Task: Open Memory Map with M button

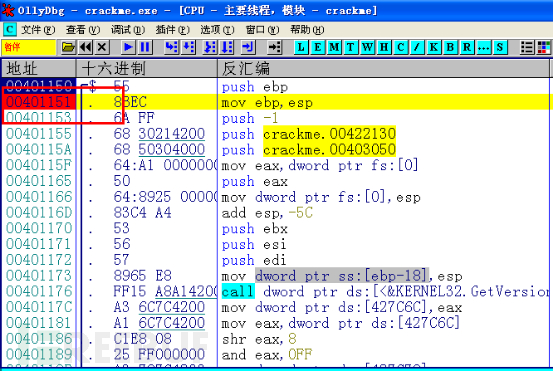Action: (334, 47)
